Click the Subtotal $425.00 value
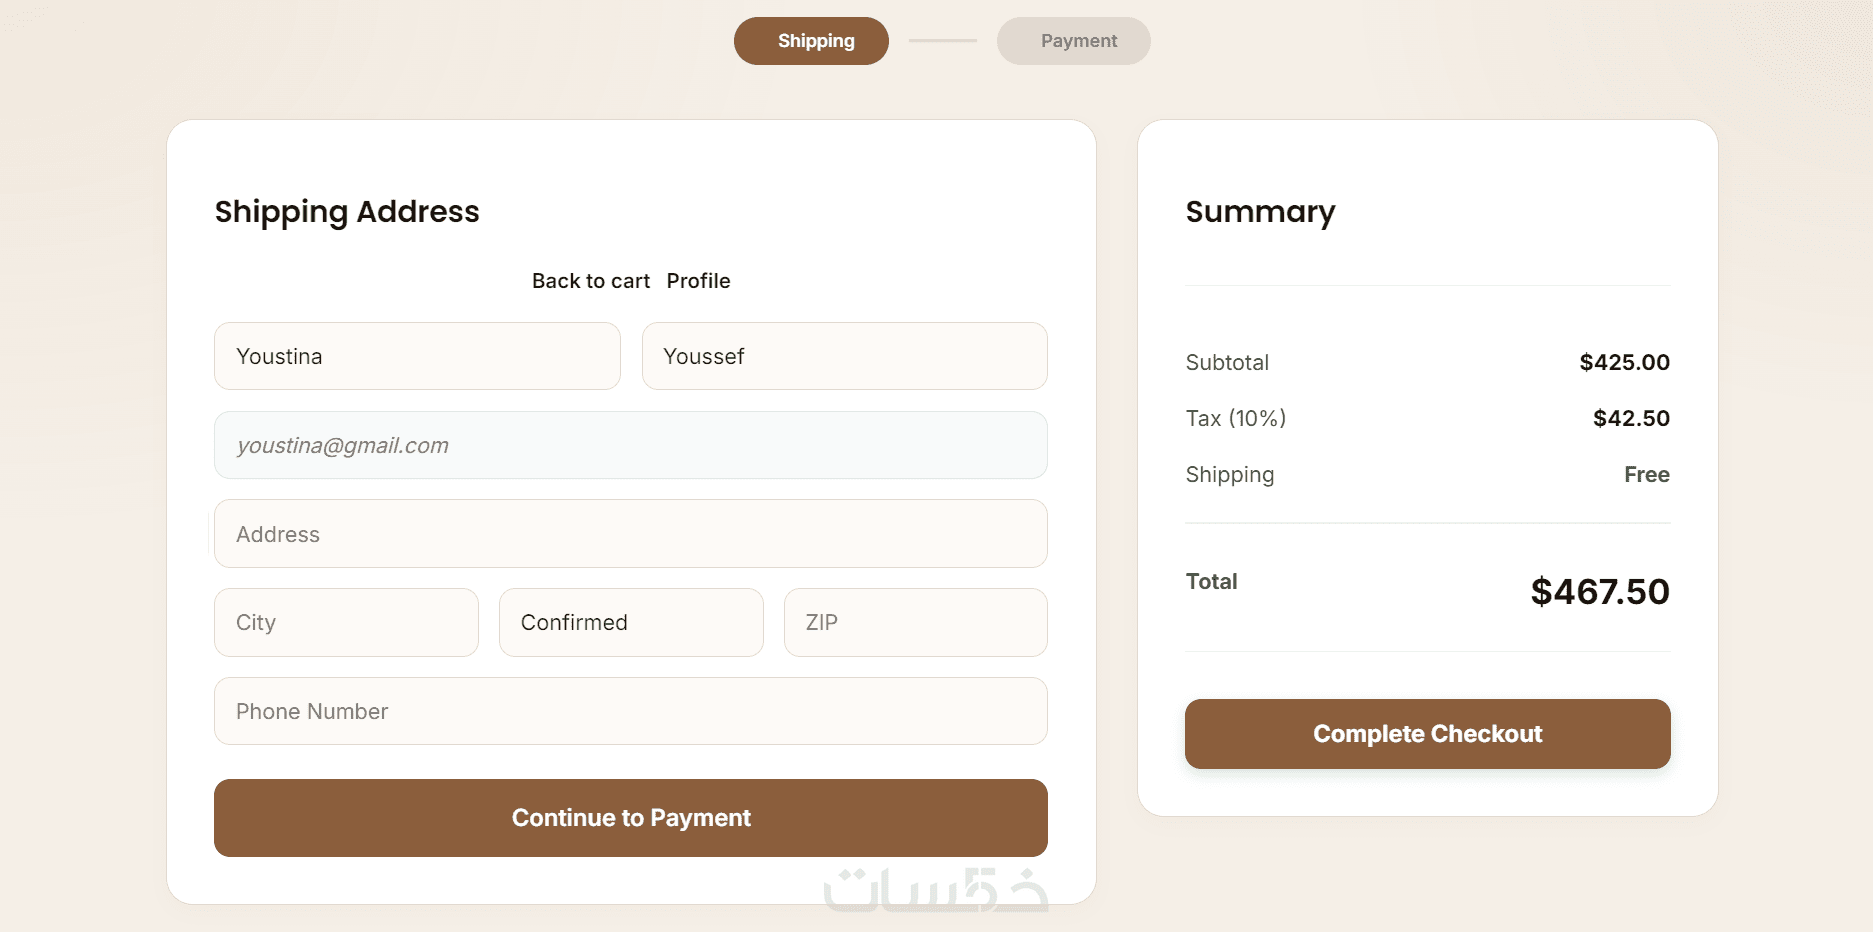Screen dimensions: 1873x932 coord(1625,362)
